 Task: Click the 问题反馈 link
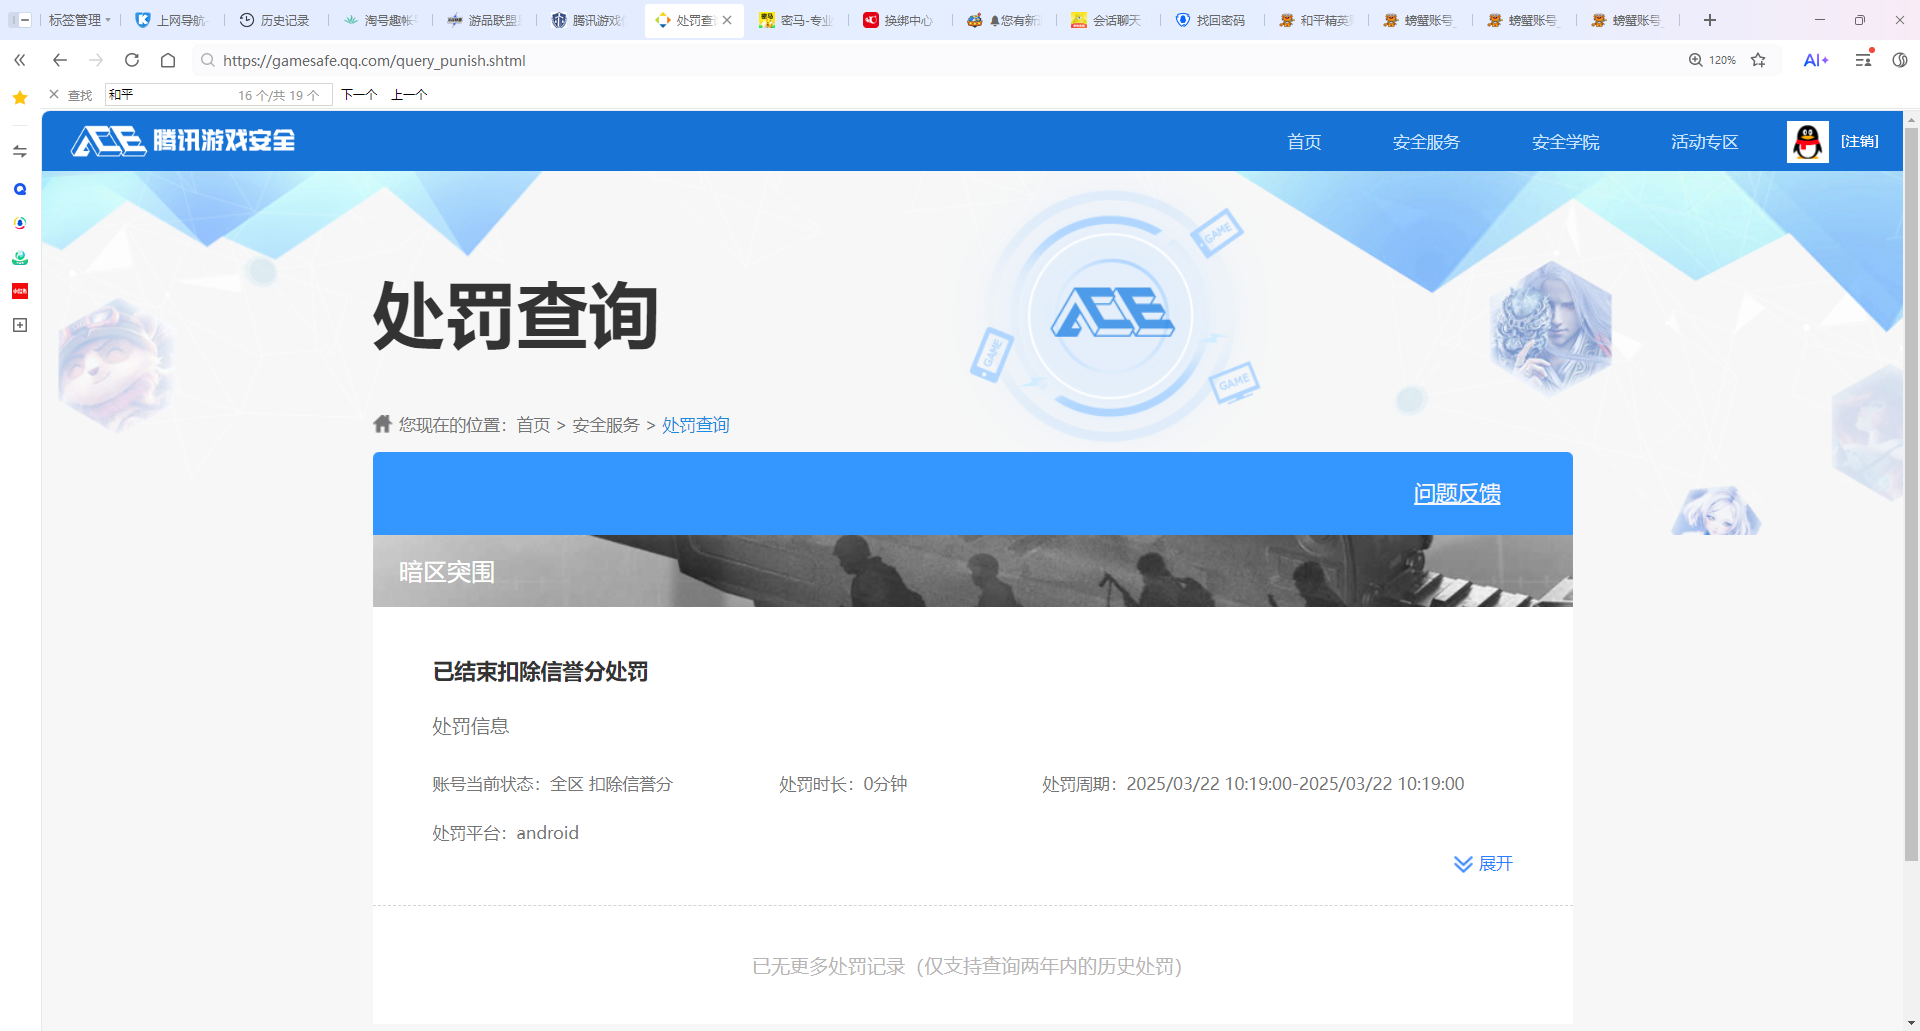[1457, 494]
